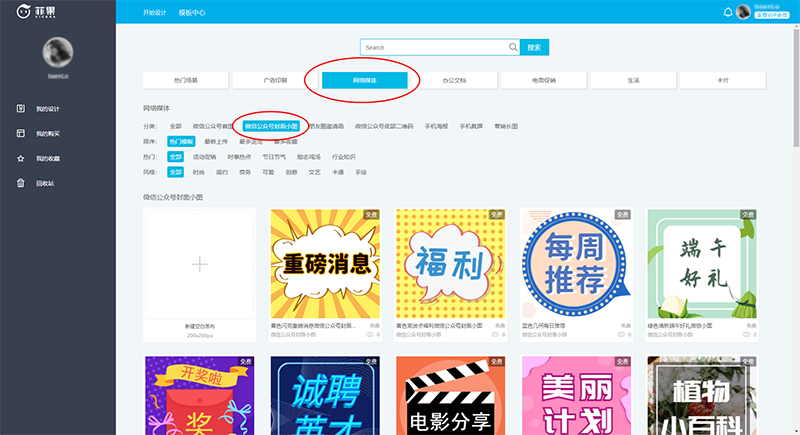Click the blue 搜索 search button
Viewport: 800px width, 435px height.
[534, 47]
